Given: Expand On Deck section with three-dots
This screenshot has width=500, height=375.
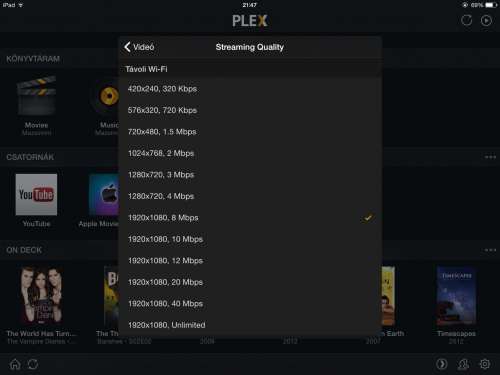Looking at the screenshot, I should pos(490,250).
